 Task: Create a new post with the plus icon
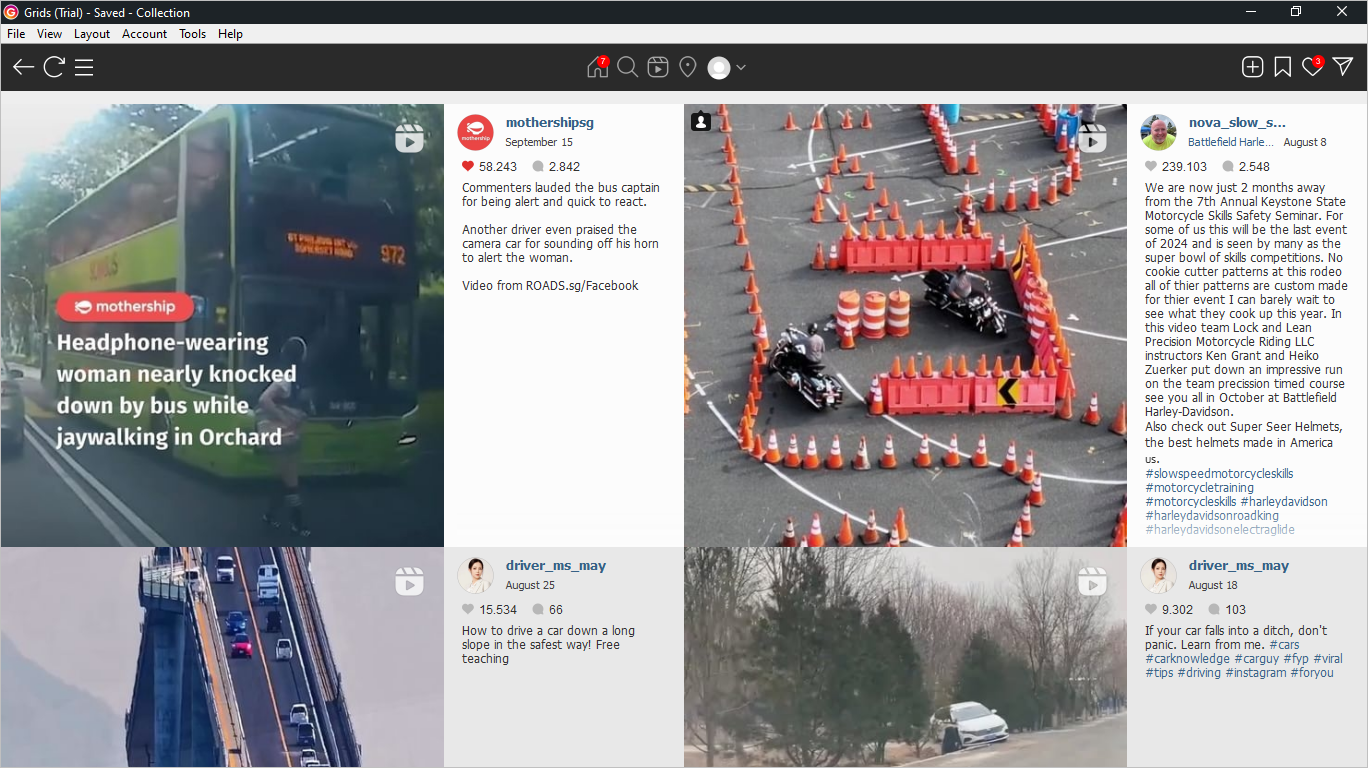tap(1252, 67)
